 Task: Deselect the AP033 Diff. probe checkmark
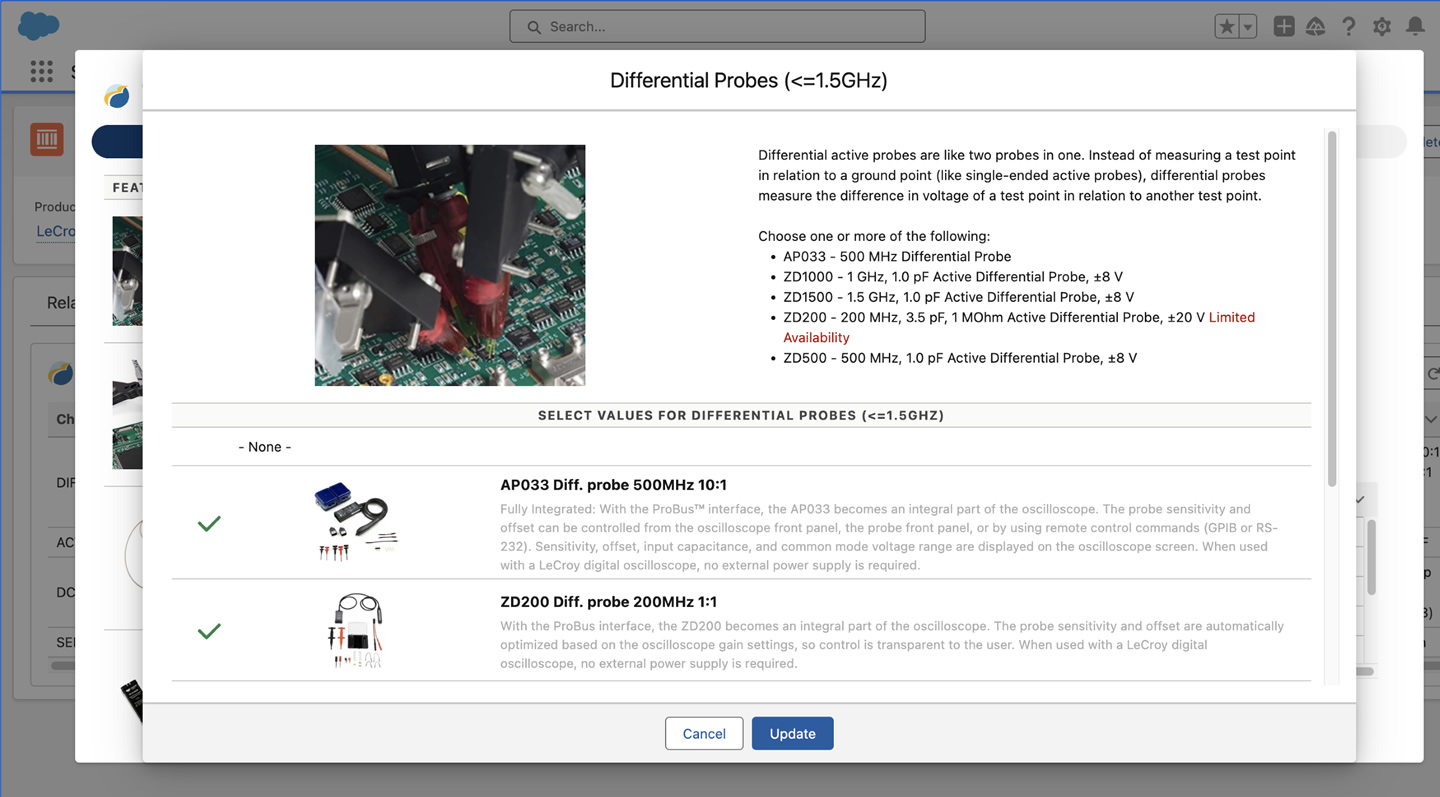coord(209,523)
